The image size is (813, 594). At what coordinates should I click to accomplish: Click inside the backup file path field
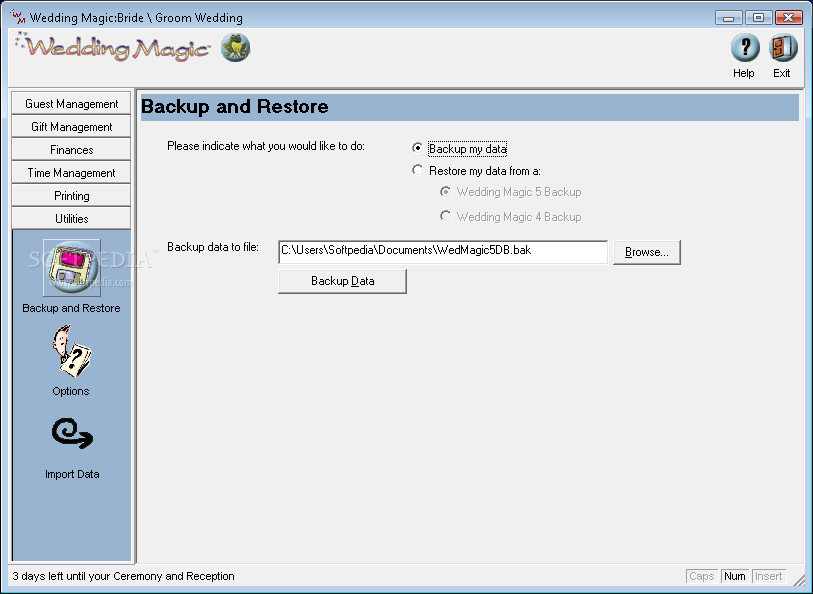[x=443, y=251]
